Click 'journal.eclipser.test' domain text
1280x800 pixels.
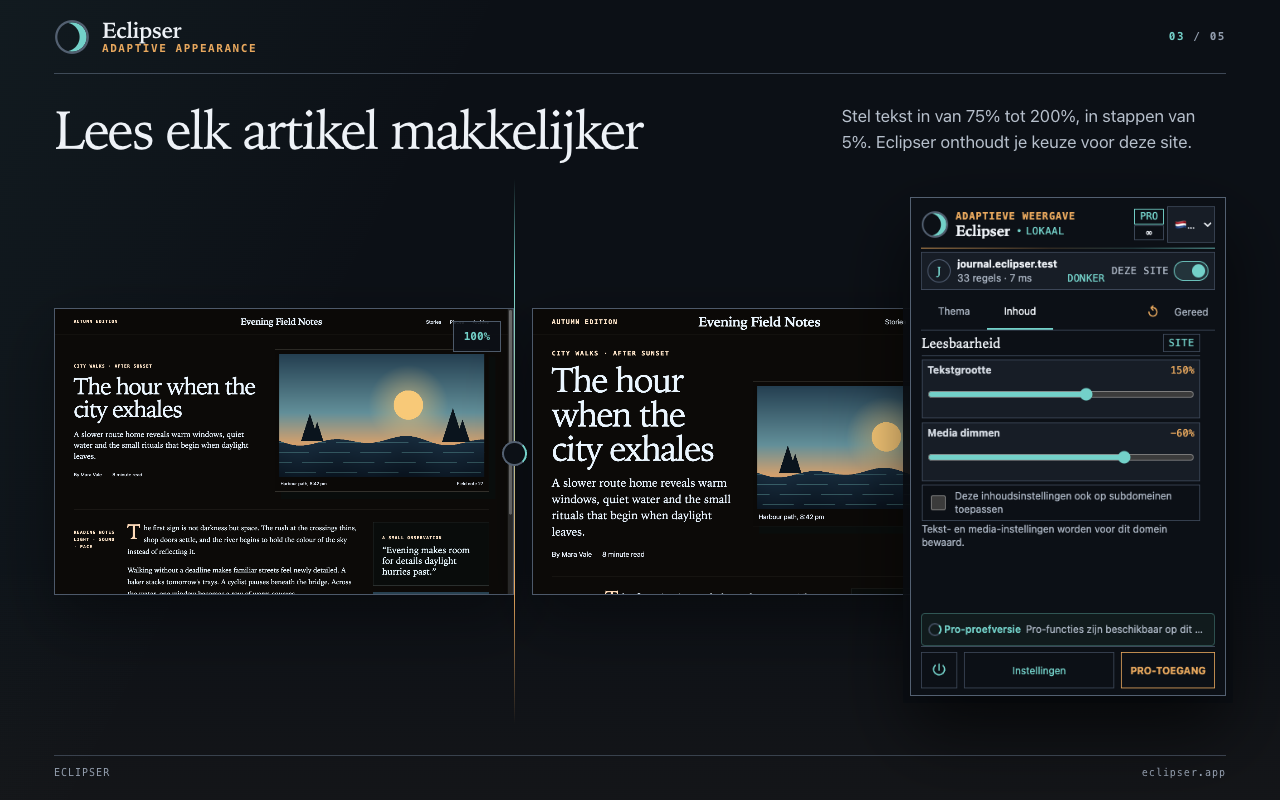point(1007,264)
